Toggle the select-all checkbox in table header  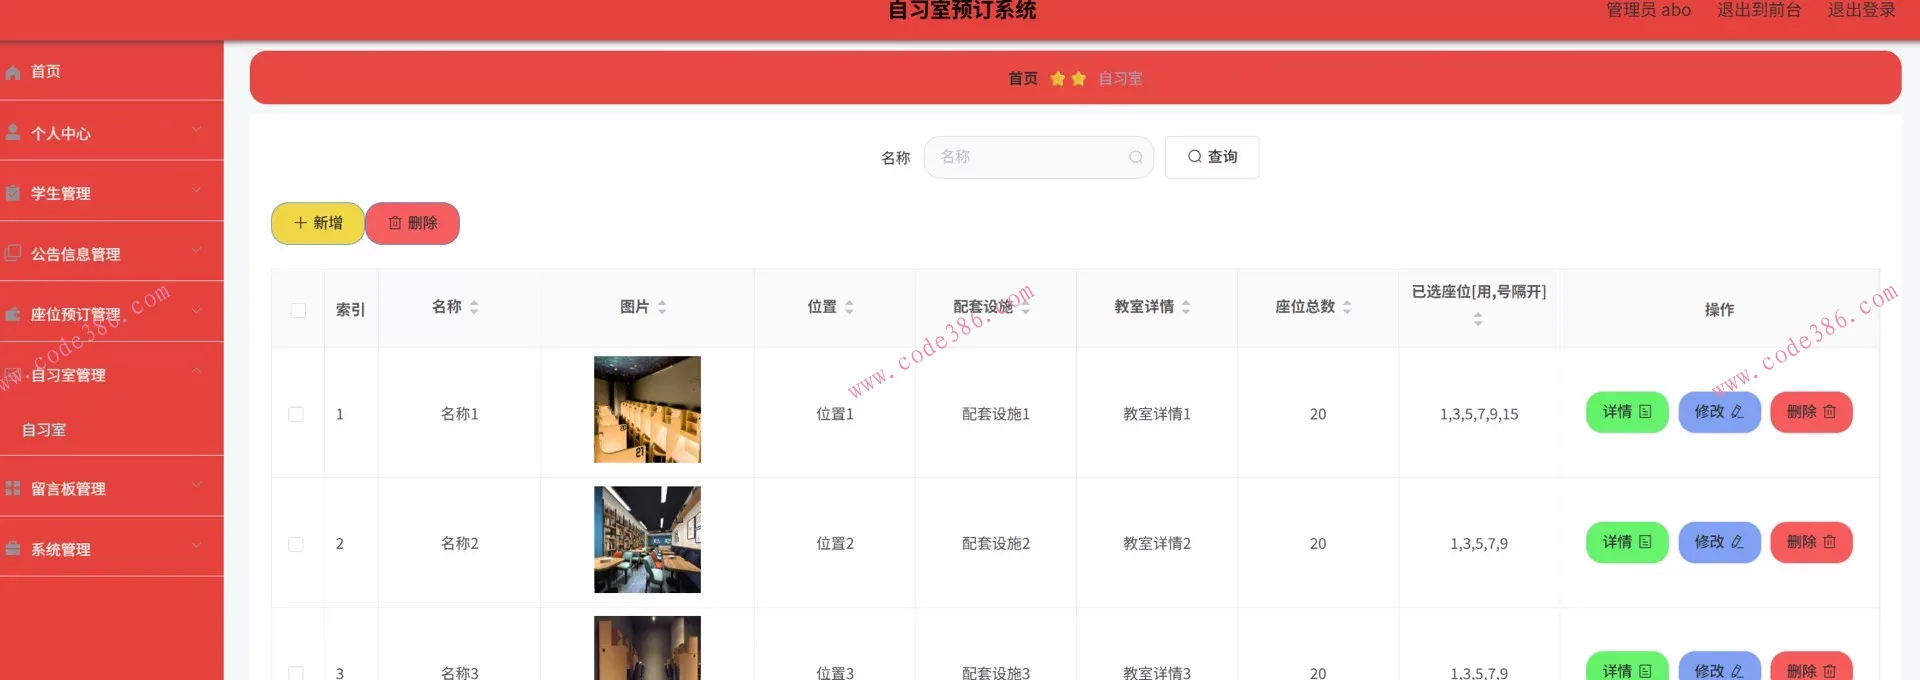(x=298, y=310)
